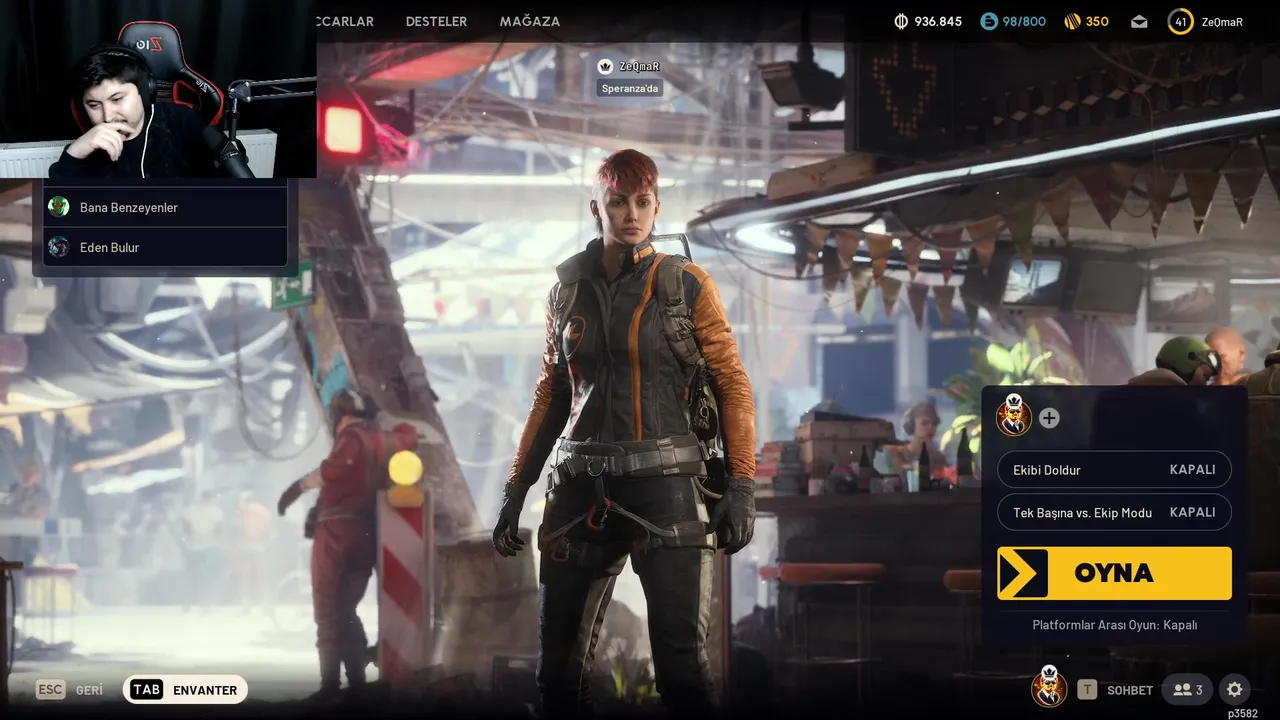1280x720 pixels.
Task: Click the 936.845 coin balance
Action: click(938, 21)
